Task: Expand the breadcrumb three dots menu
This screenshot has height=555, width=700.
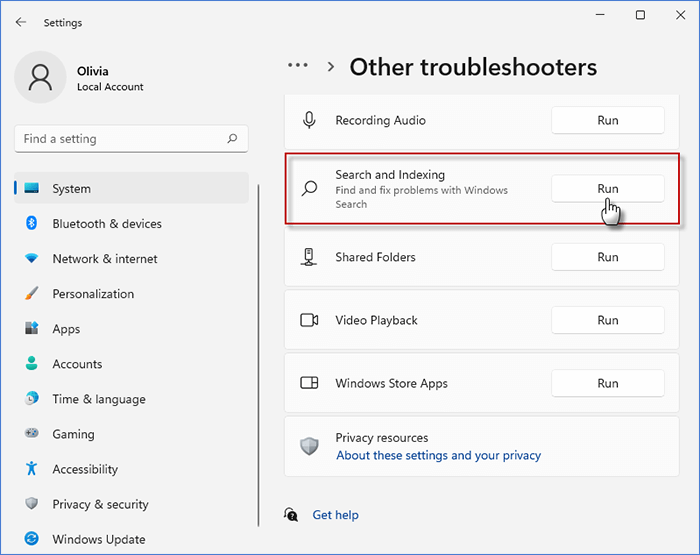Action: coord(297,66)
